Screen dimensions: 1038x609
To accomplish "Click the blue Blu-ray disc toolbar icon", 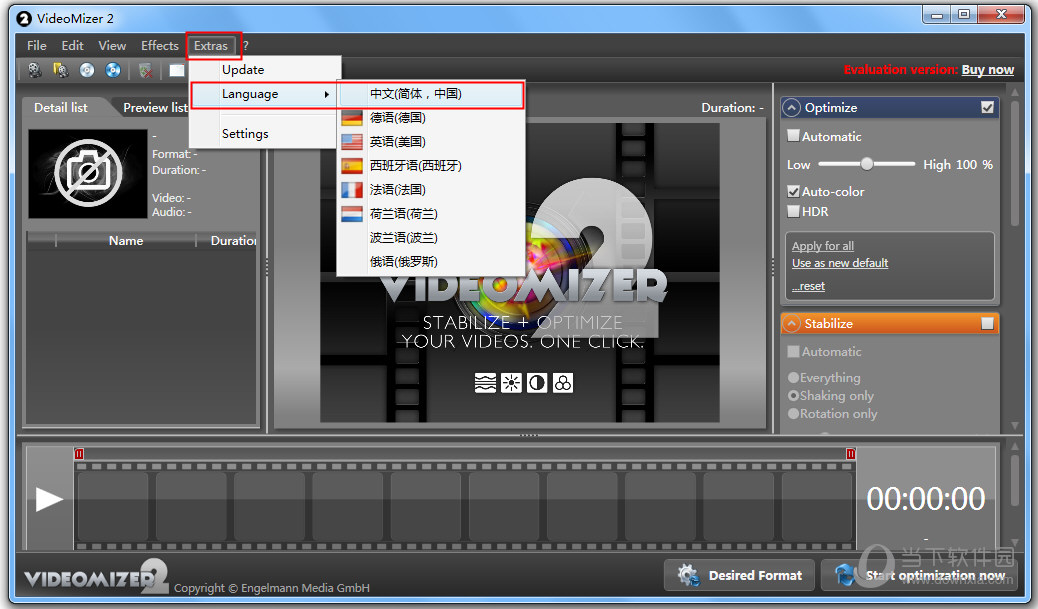I will coord(113,70).
